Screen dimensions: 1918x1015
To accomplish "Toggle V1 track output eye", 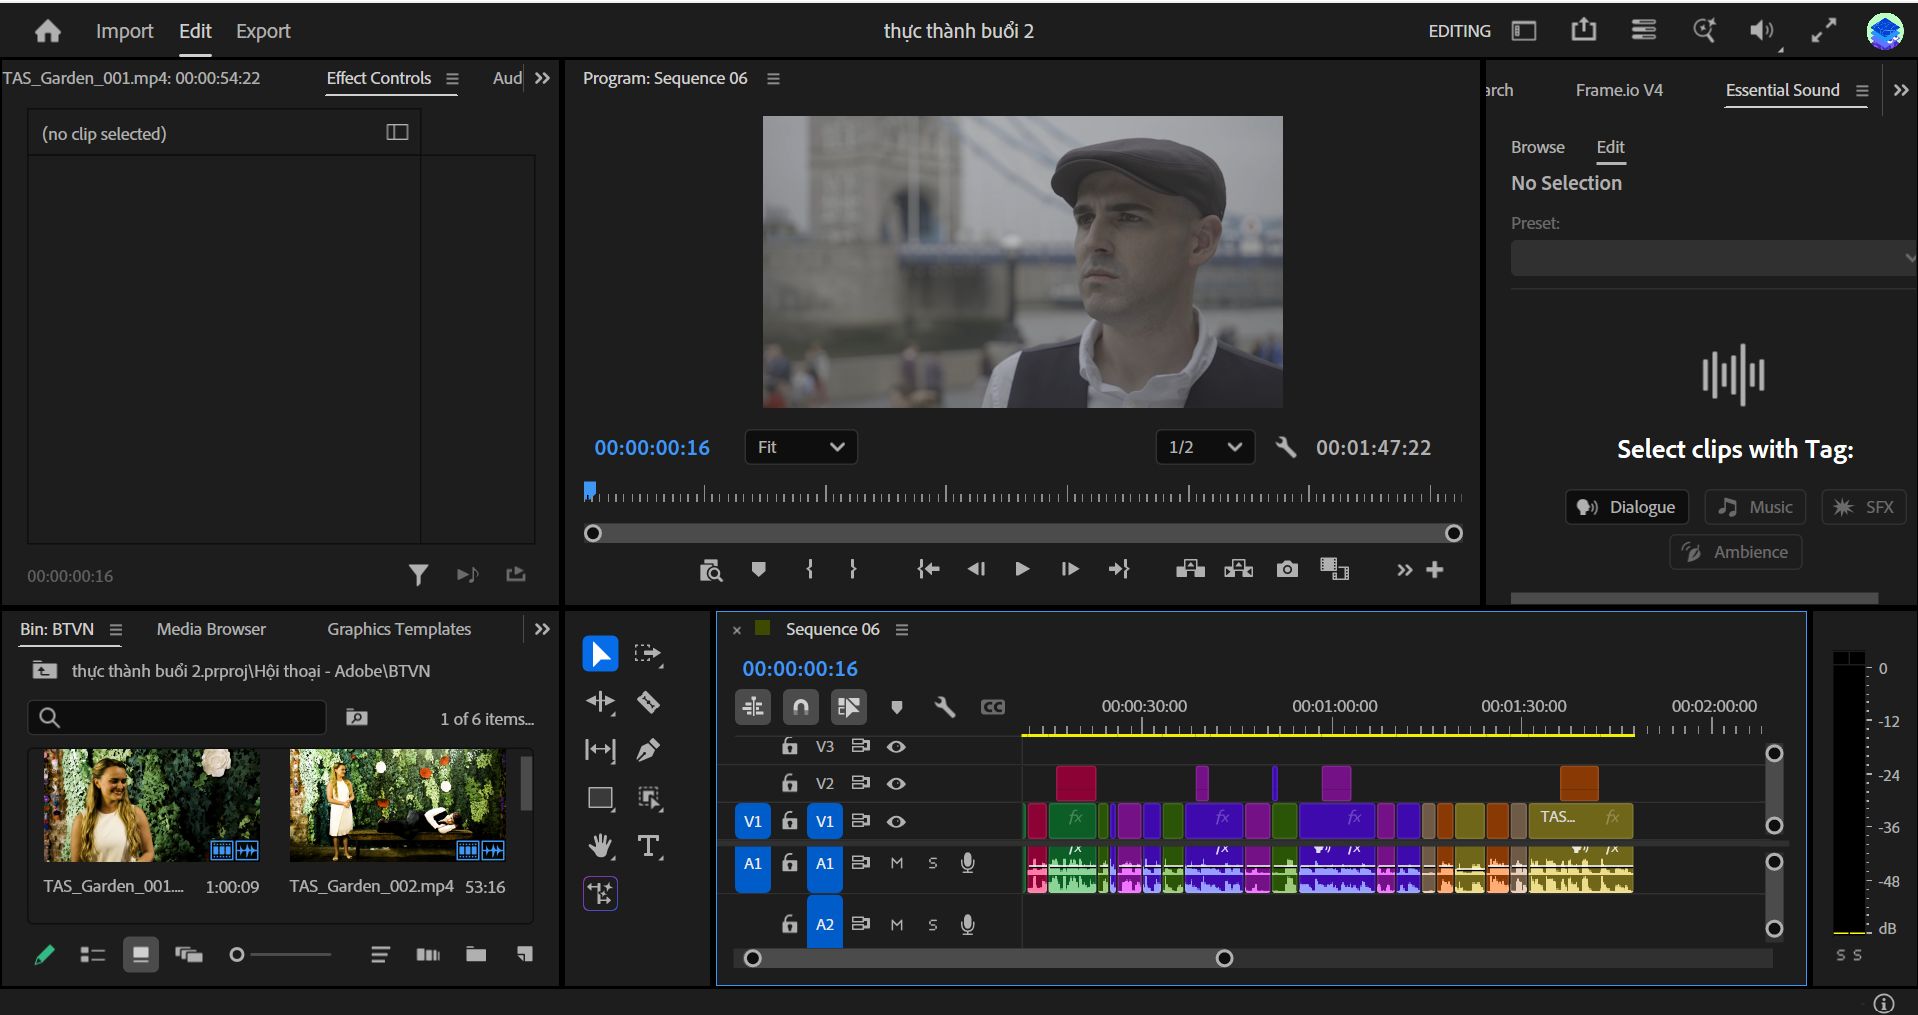I will 896,821.
